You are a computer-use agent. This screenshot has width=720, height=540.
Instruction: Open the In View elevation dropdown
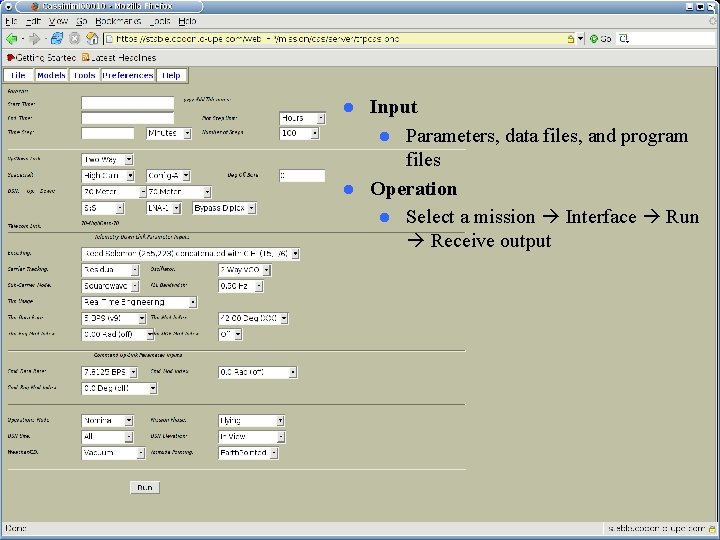(x=252, y=436)
